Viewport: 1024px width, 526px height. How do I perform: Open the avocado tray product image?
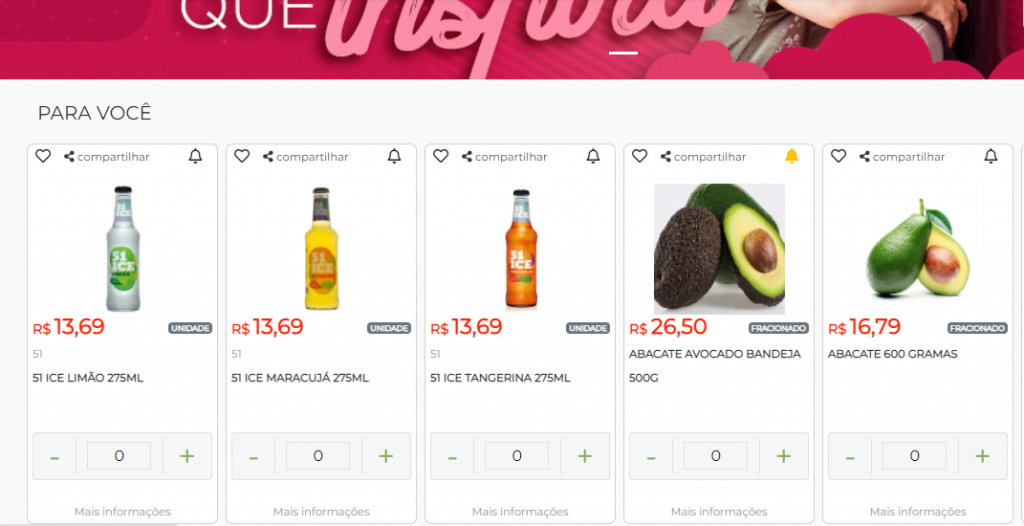coord(719,249)
